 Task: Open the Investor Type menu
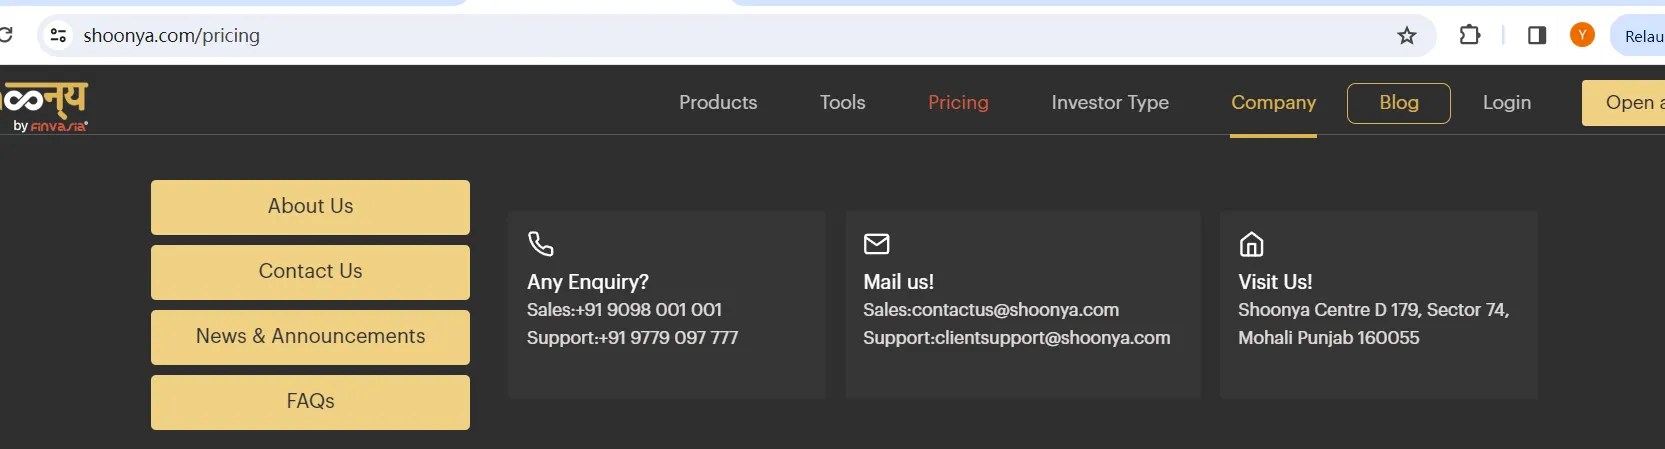click(x=1110, y=102)
